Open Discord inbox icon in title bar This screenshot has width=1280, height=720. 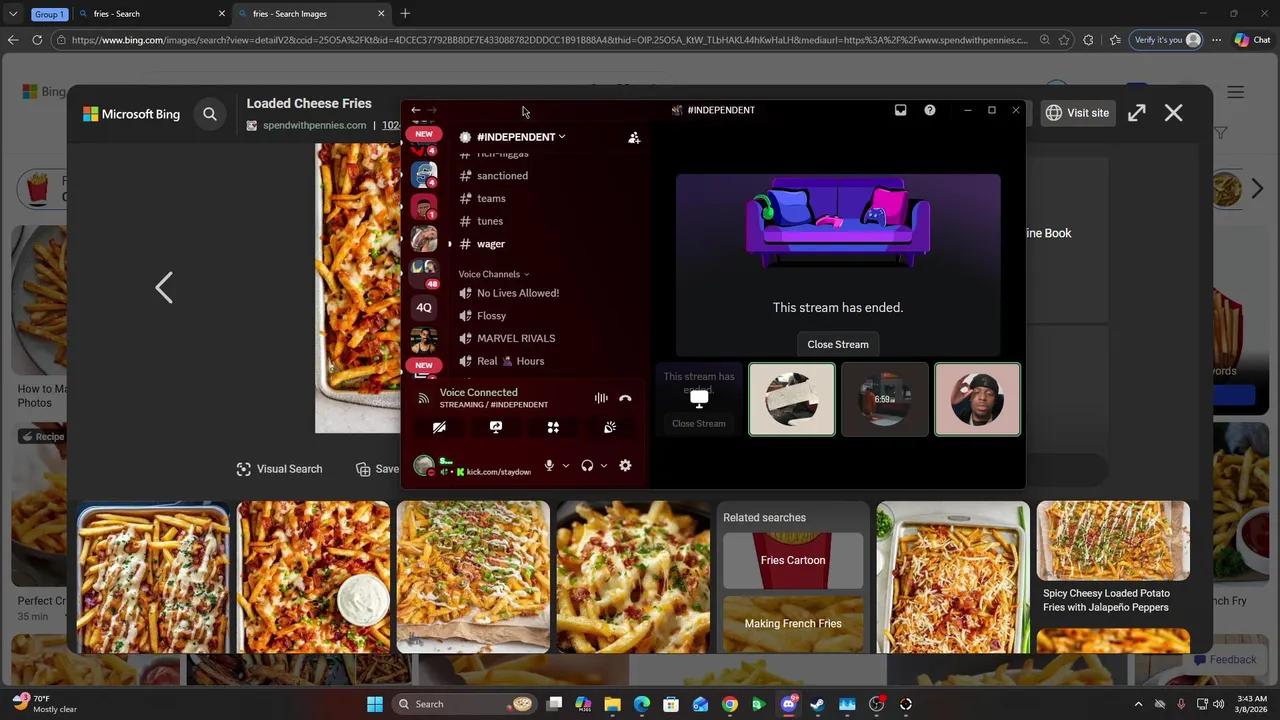900,110
